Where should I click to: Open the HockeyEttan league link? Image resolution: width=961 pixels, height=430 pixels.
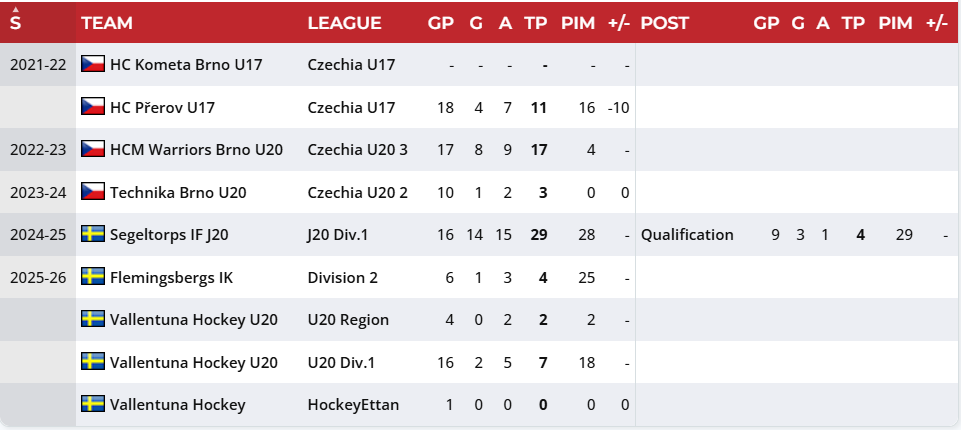point(353,405)
